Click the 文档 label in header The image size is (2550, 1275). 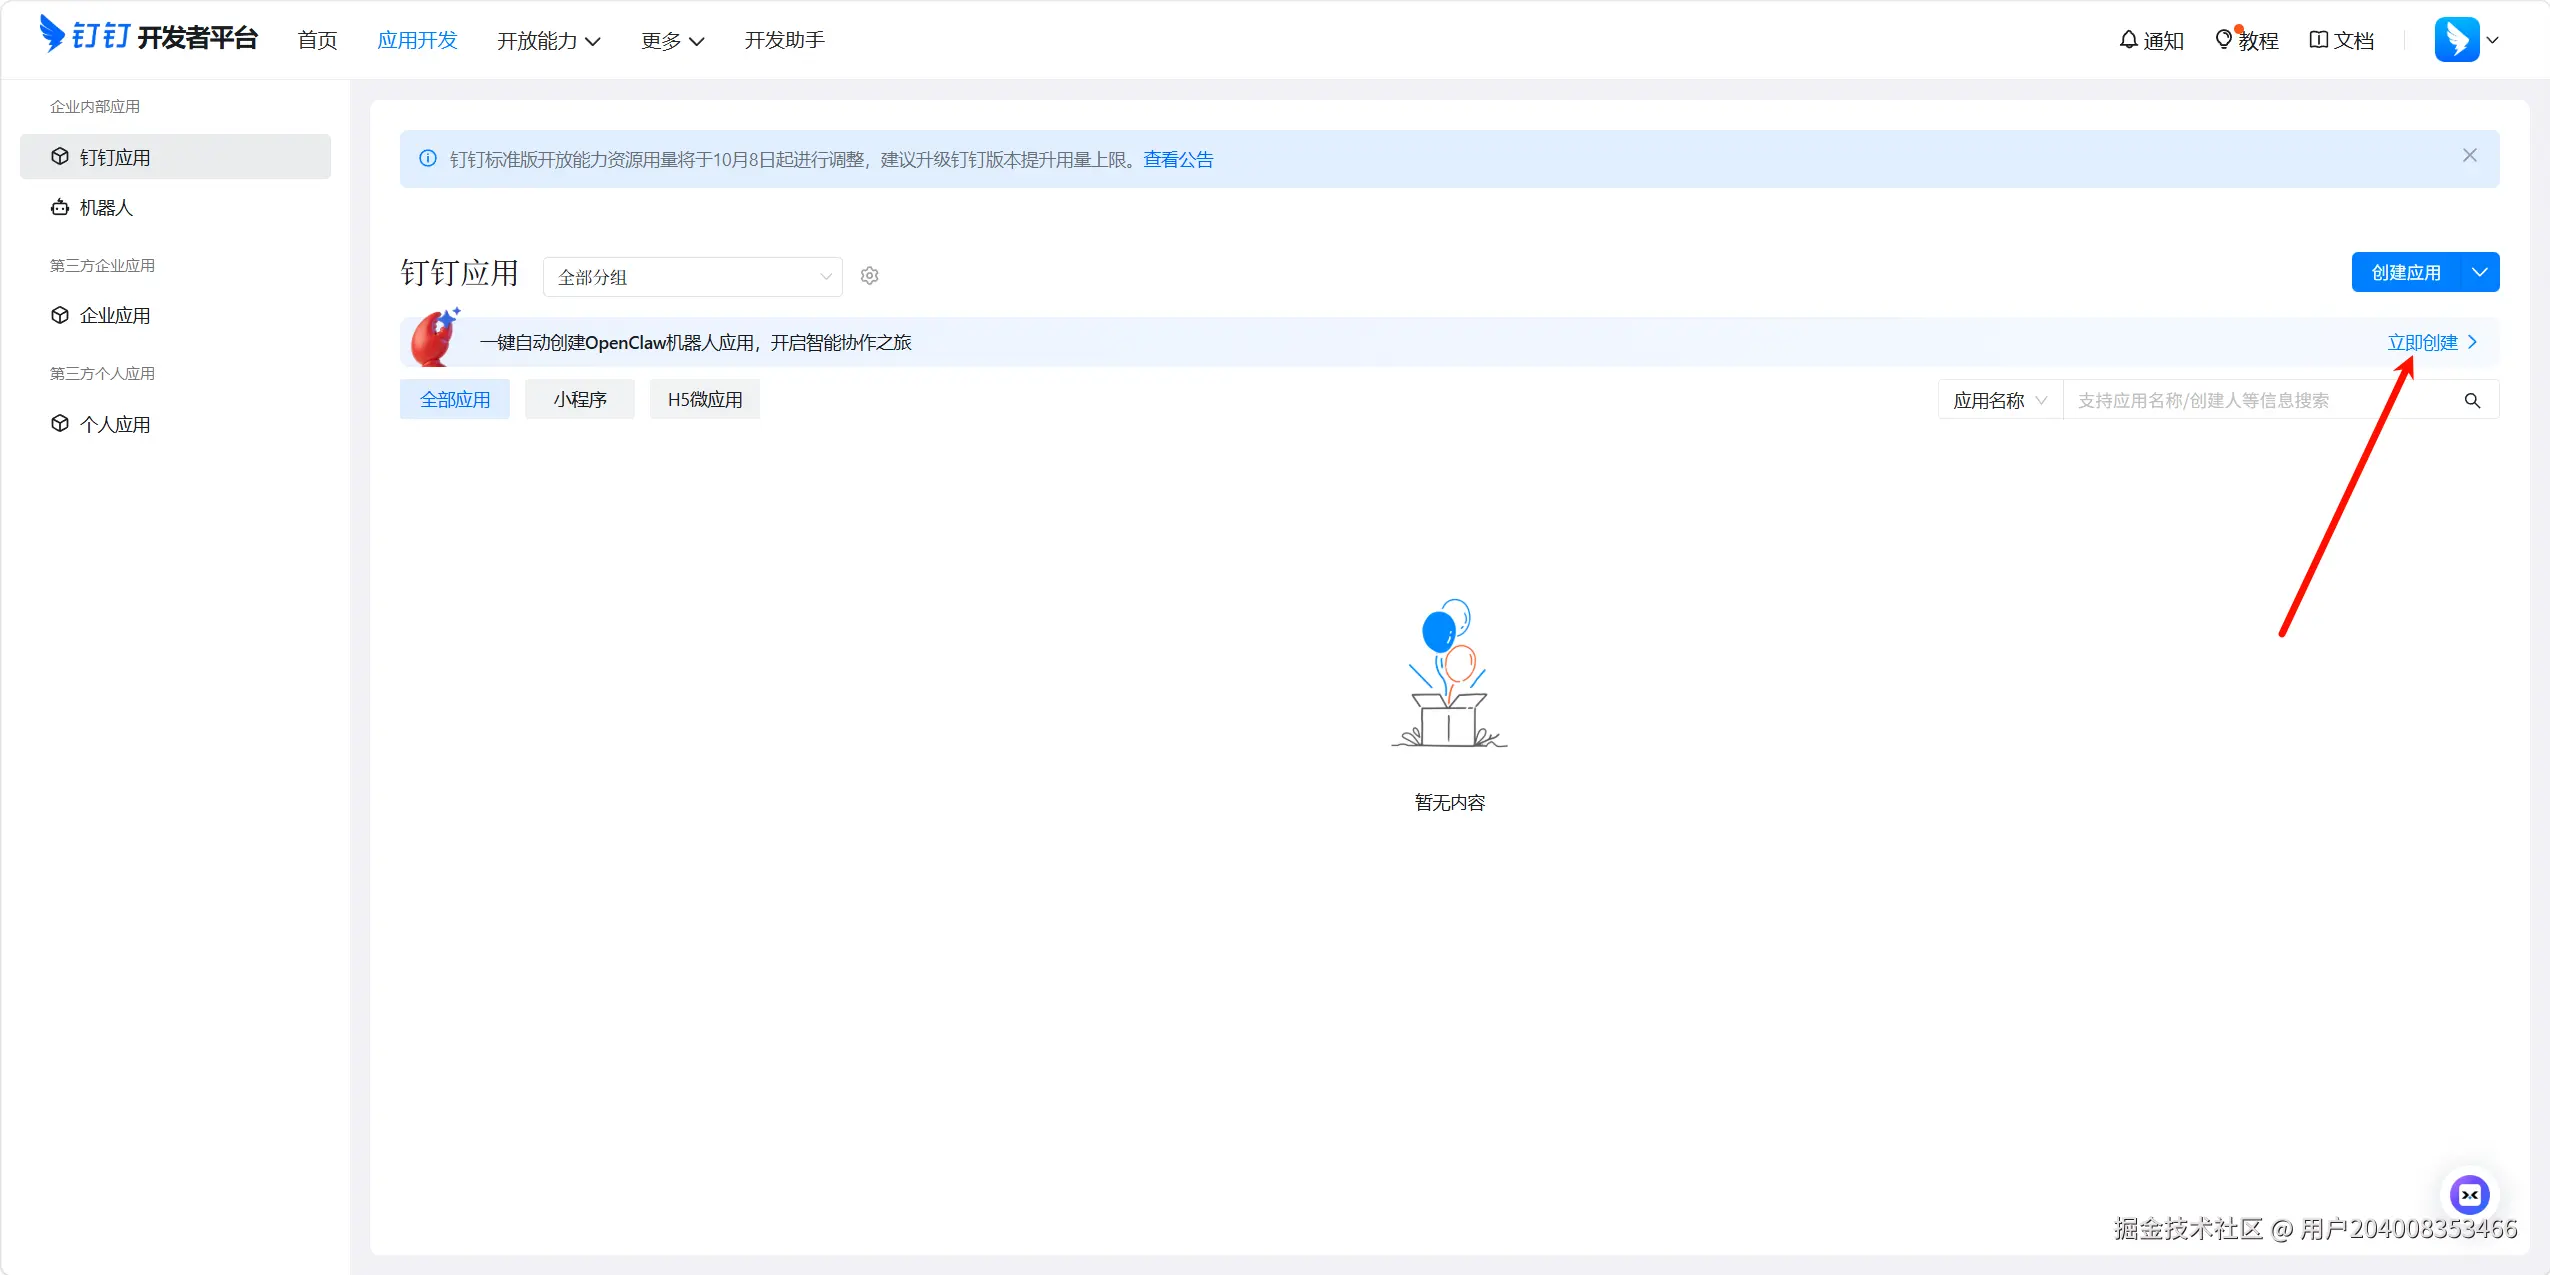coord(2354,41)
